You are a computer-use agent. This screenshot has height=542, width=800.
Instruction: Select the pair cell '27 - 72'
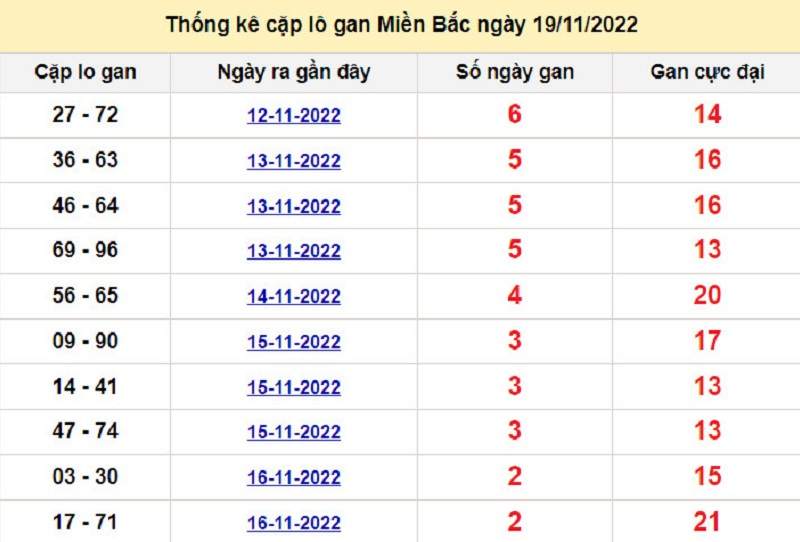point(85,114)
